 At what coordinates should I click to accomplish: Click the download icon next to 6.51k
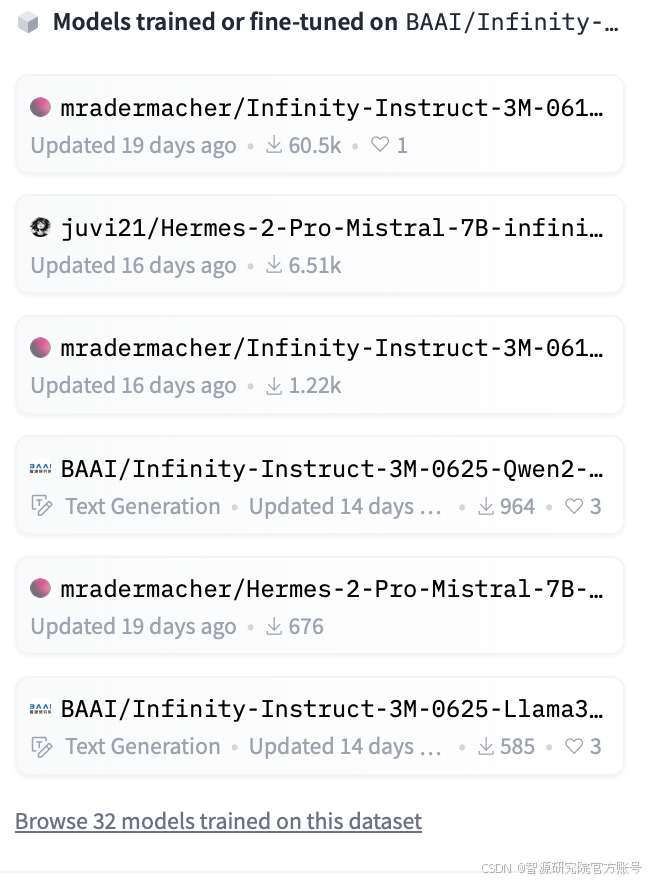tap(274, 266)
